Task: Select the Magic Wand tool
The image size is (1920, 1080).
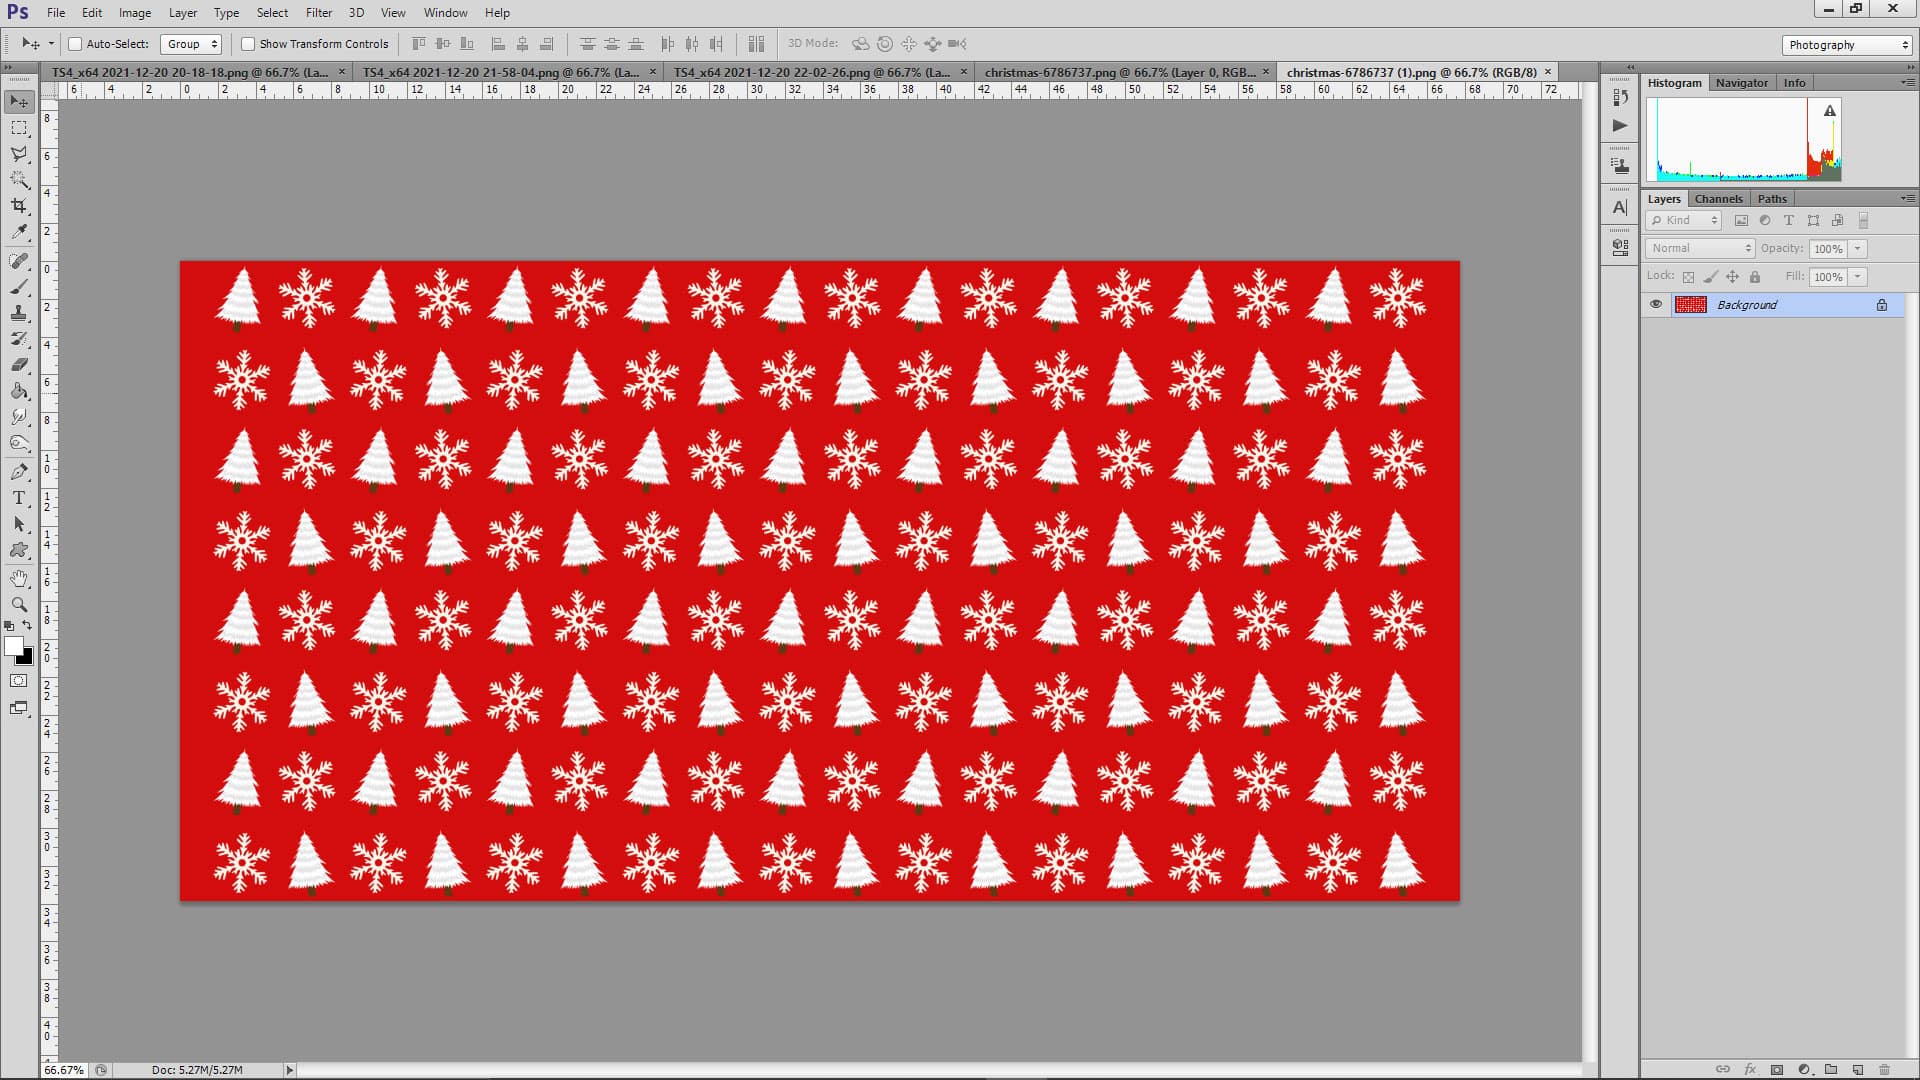Action: click(19, 180)
